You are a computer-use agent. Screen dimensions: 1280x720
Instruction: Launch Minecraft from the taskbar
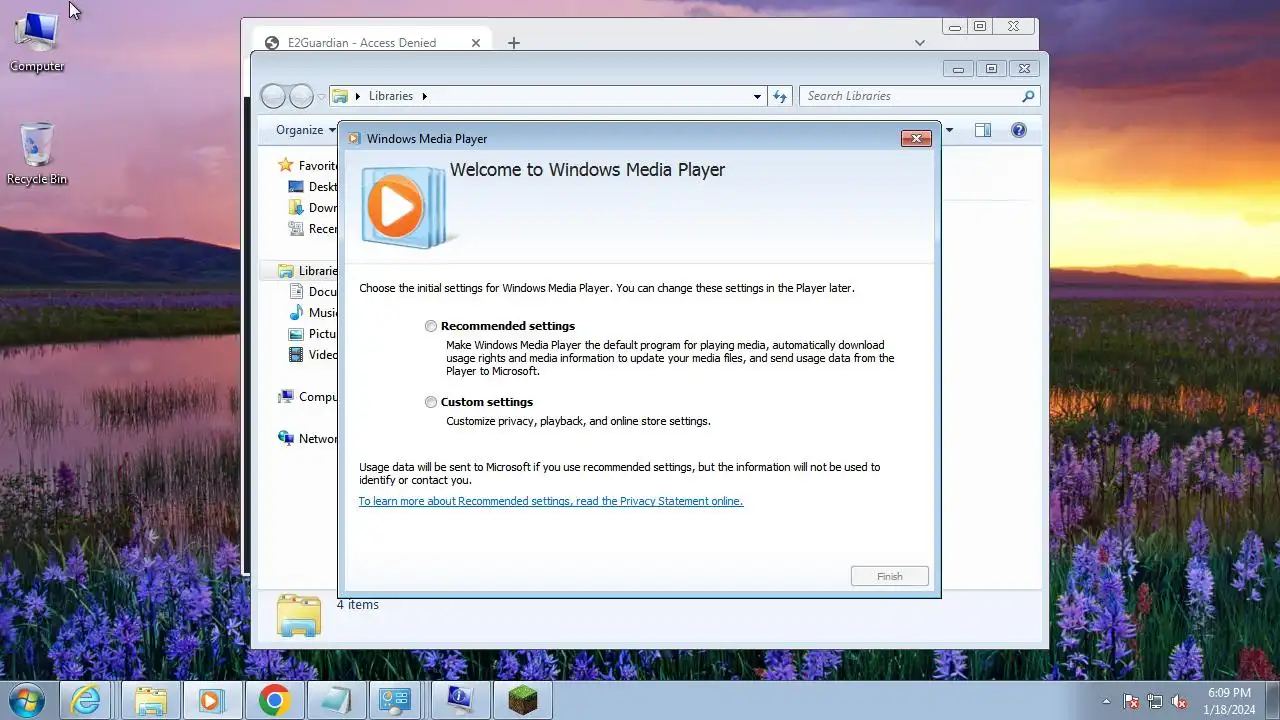523,700
